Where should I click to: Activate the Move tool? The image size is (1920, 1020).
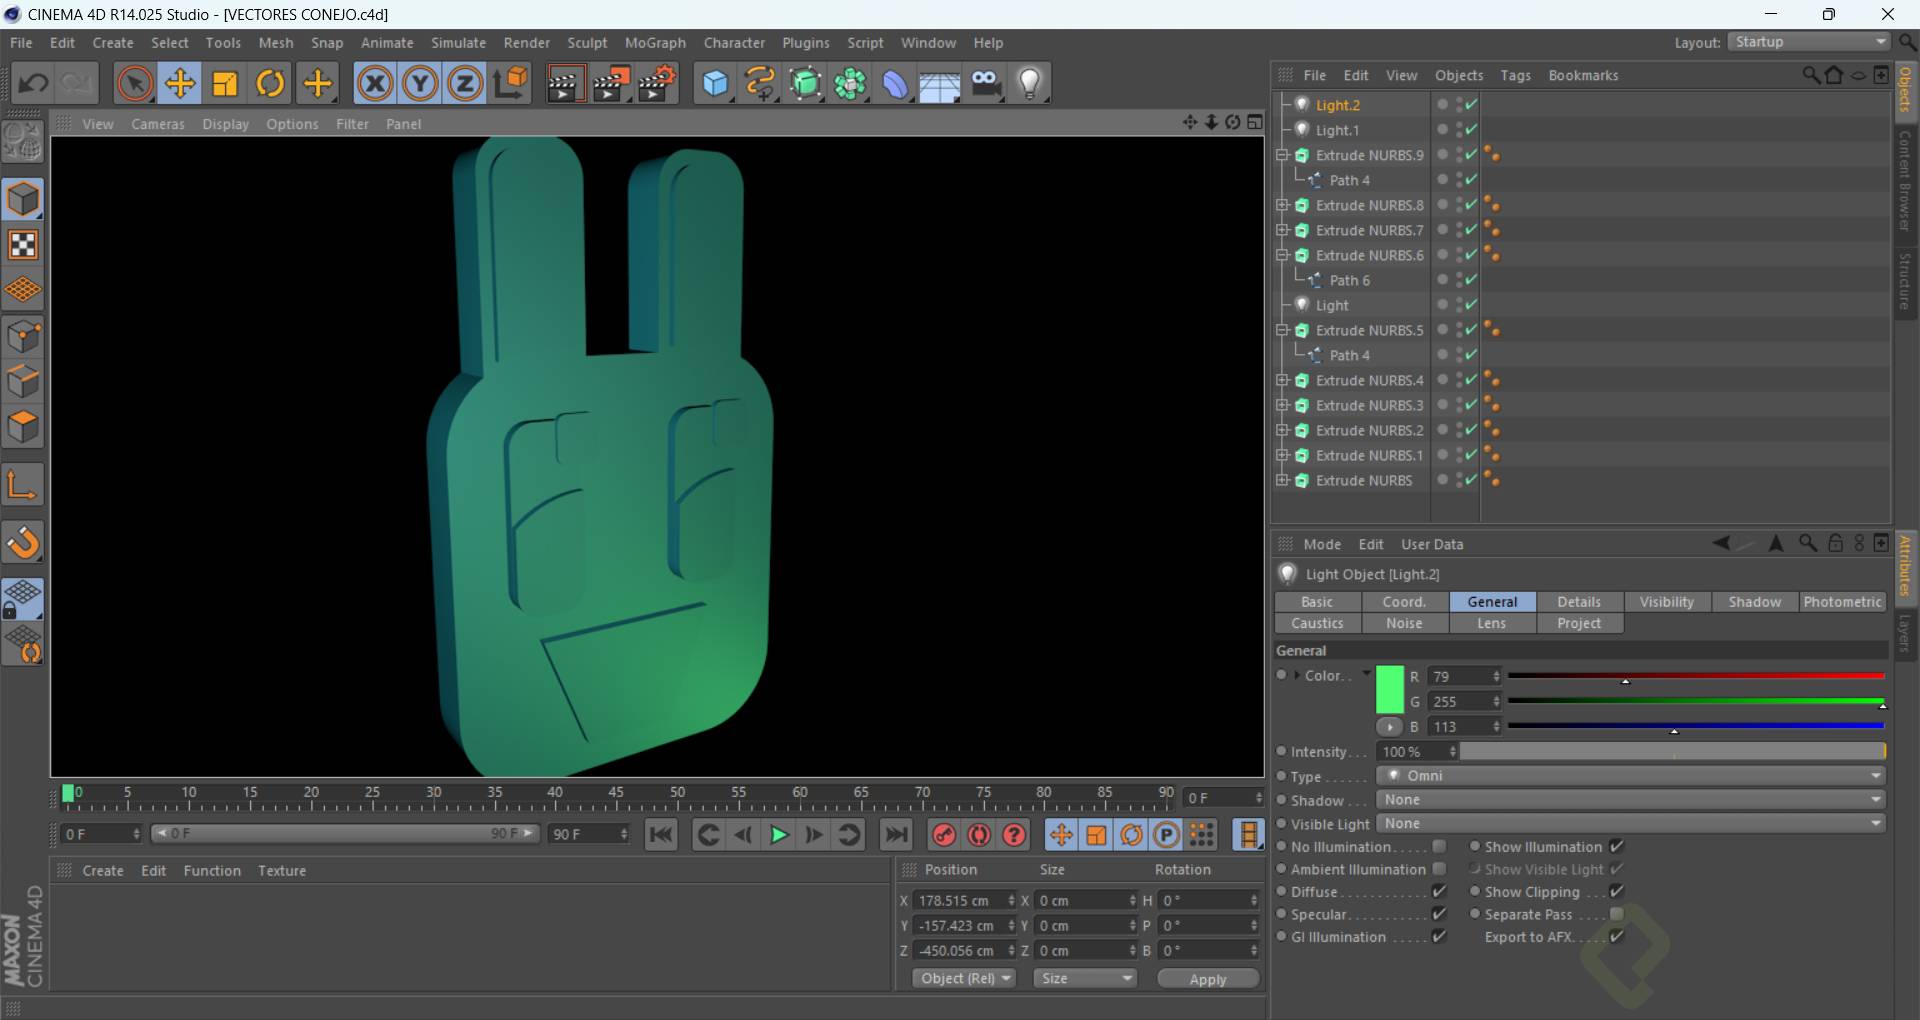click(180, 83)
